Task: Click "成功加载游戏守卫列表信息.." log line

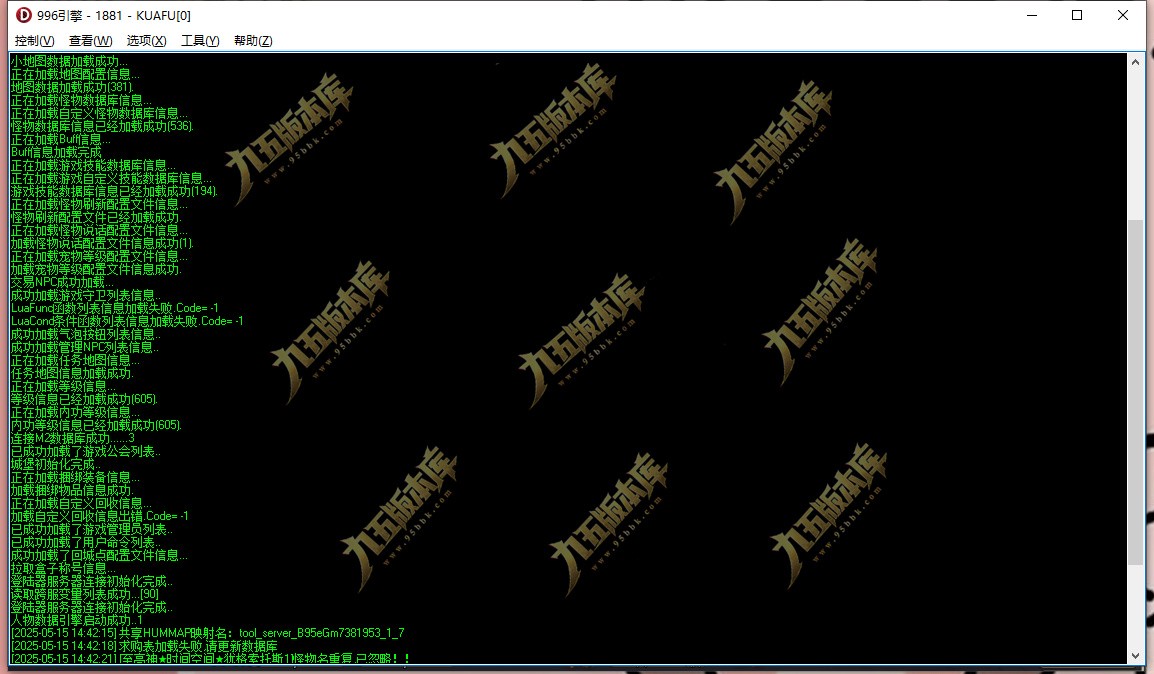Action: point(85,295)
